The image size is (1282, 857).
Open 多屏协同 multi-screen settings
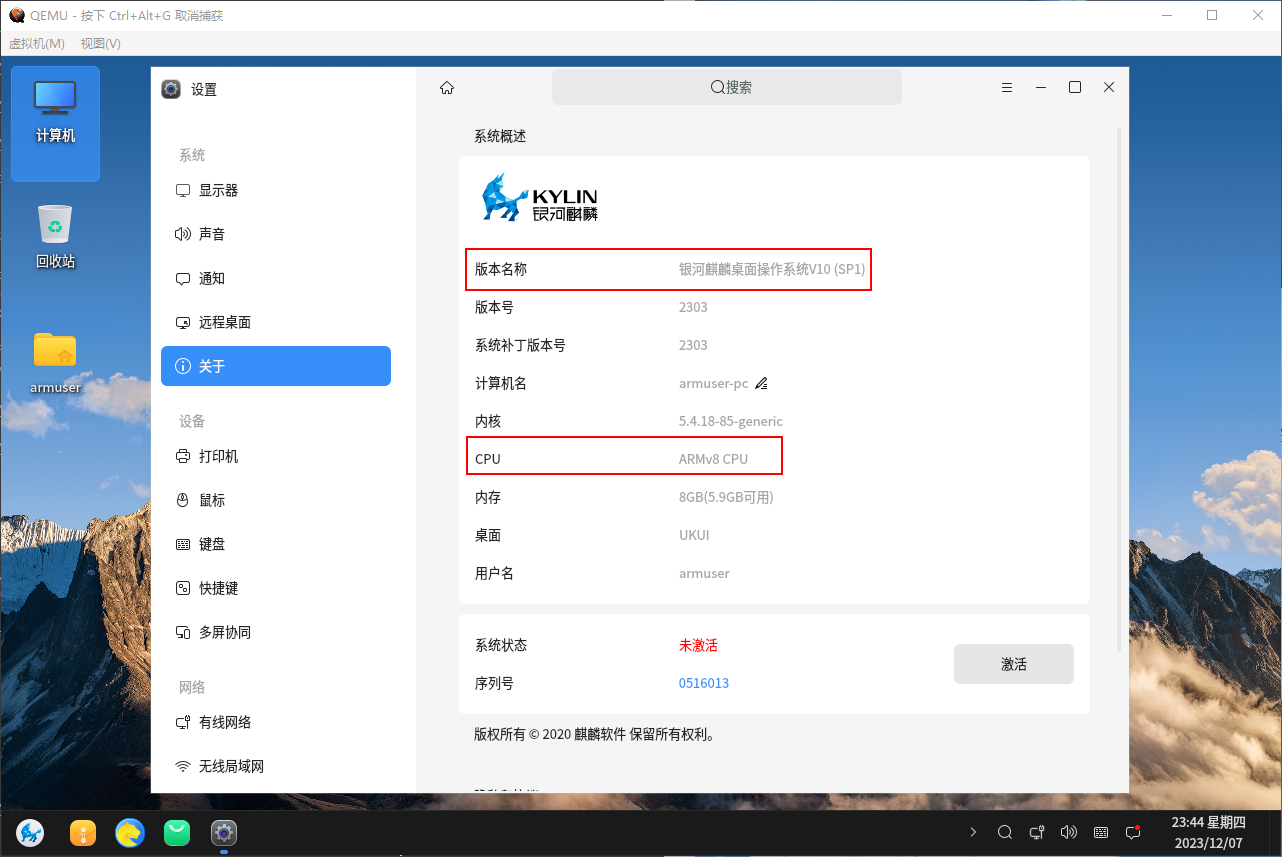pyautogui.click(x=276, y=632)
